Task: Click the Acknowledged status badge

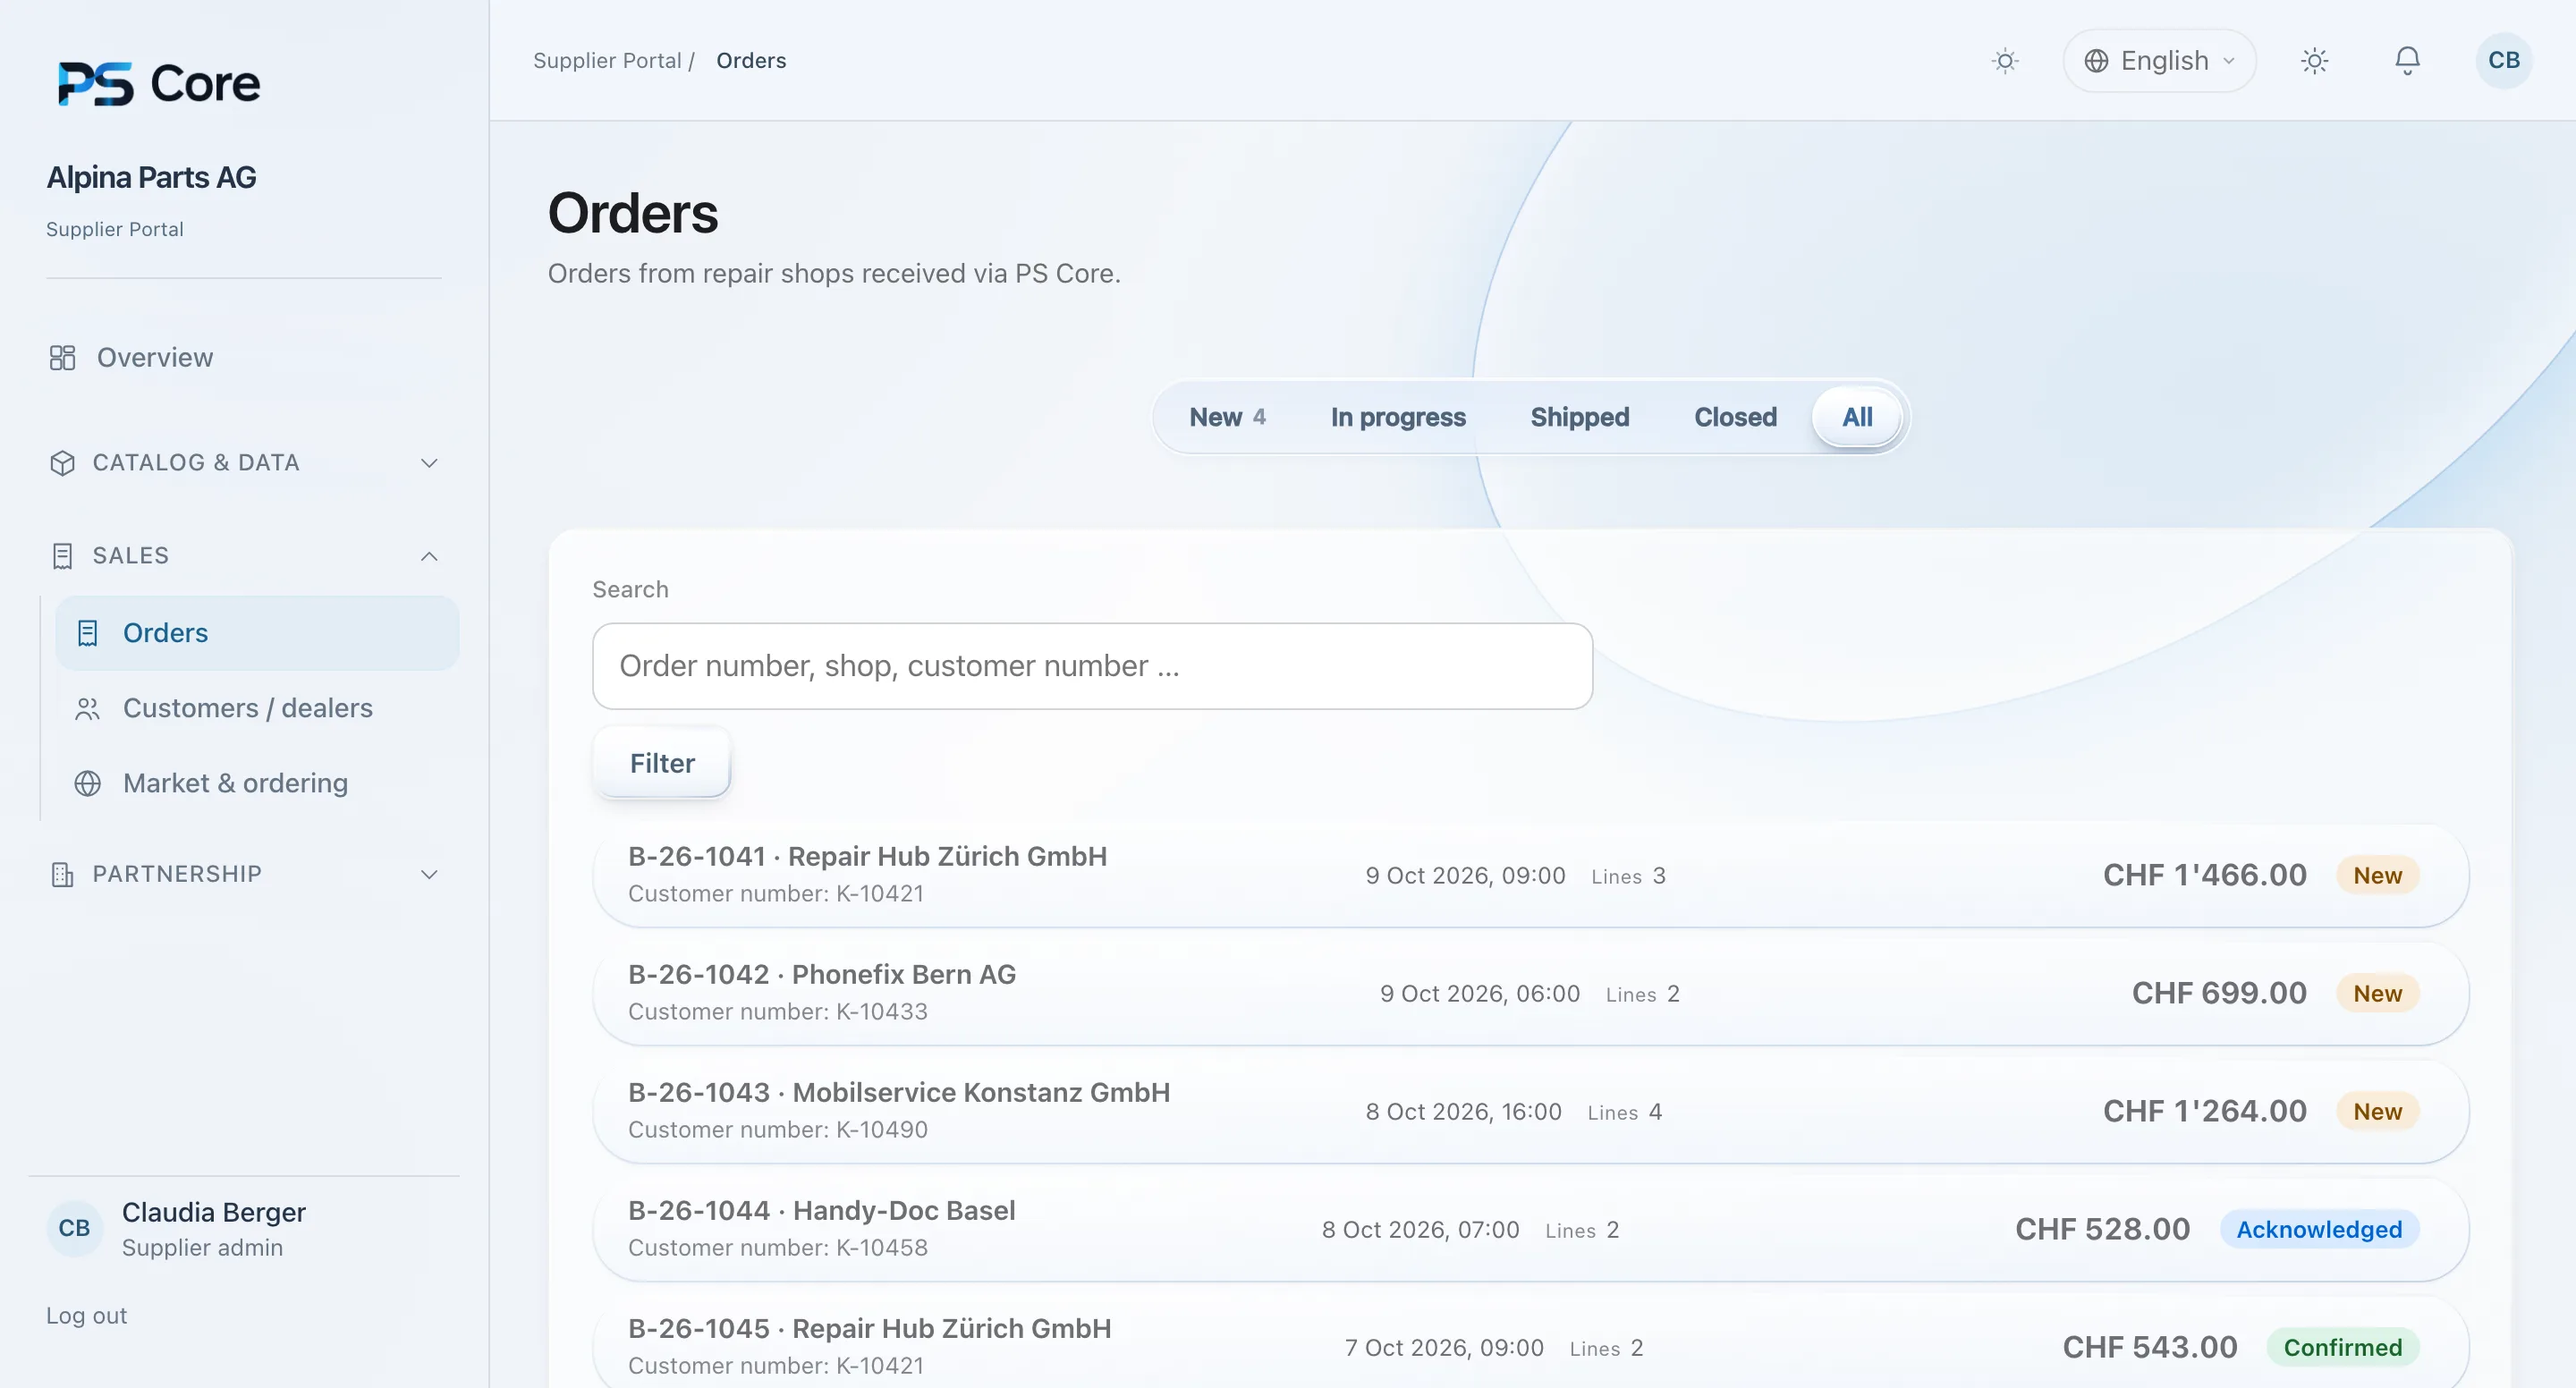Action: 2319,1229
